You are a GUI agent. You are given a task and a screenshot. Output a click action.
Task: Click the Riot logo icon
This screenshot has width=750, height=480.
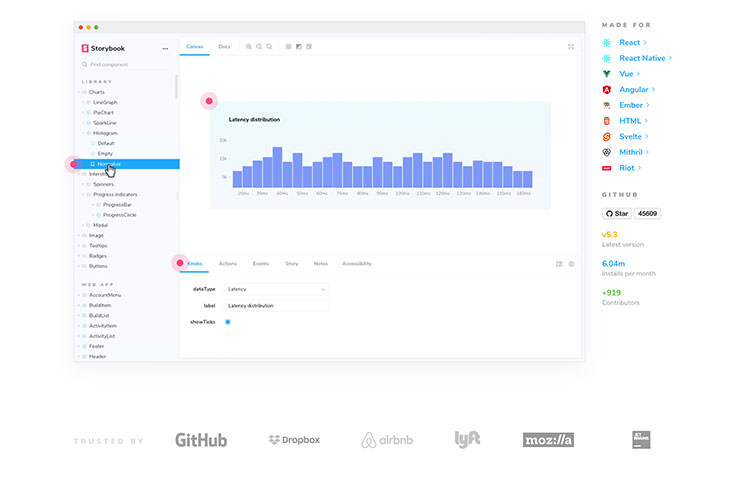(x=607, y=168)
